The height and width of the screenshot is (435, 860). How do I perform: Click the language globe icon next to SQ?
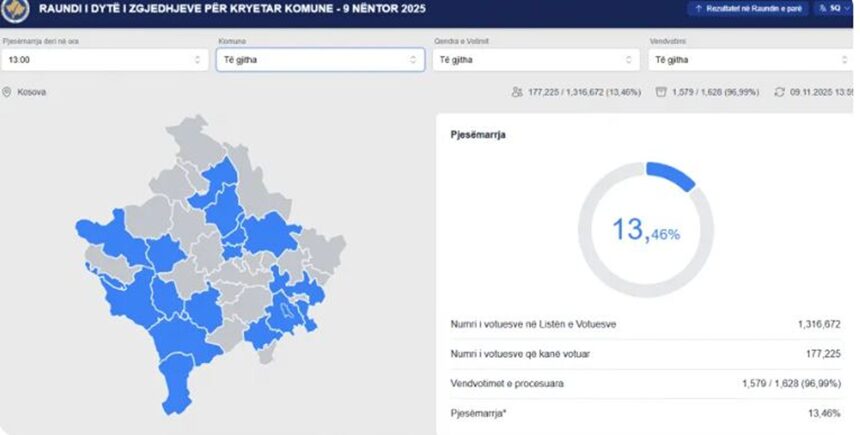(822, 8)
